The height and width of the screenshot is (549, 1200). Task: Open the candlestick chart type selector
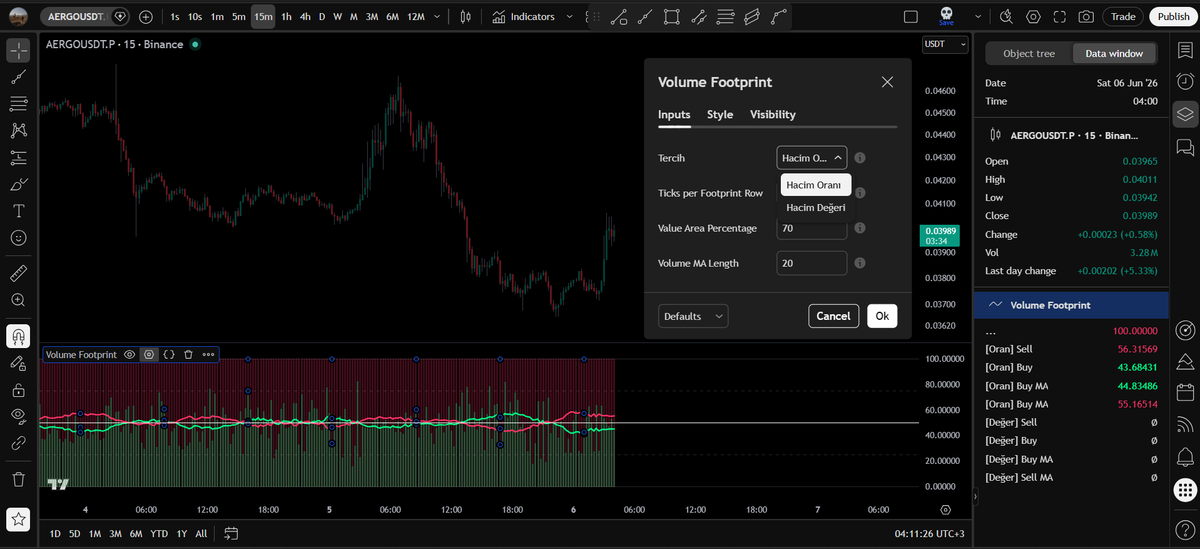click(x=466, y=17)
